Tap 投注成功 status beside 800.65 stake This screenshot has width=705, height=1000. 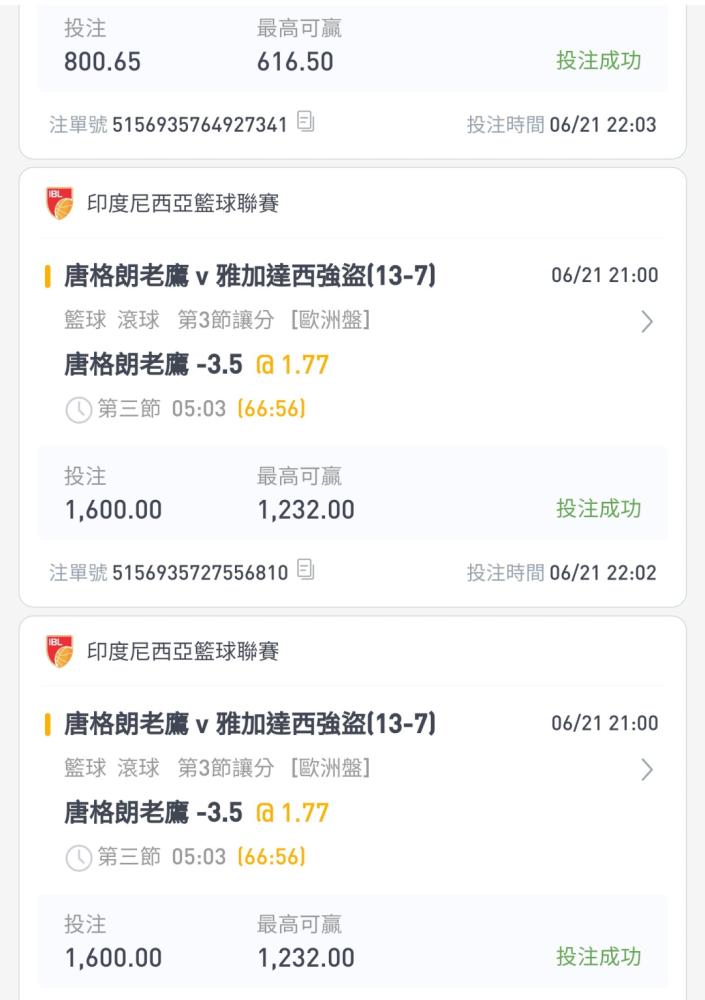tap(598, 61)
